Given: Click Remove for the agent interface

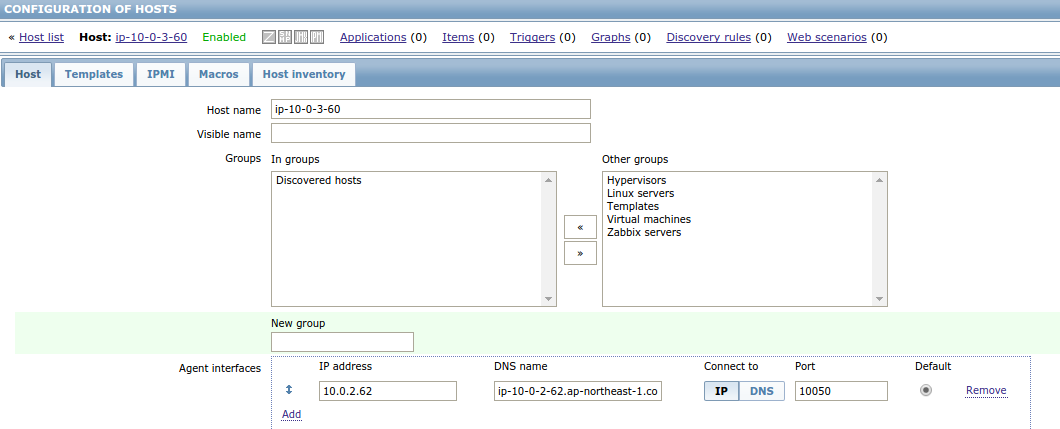Looking at the screenshot, I should click(x=986, y=390).
